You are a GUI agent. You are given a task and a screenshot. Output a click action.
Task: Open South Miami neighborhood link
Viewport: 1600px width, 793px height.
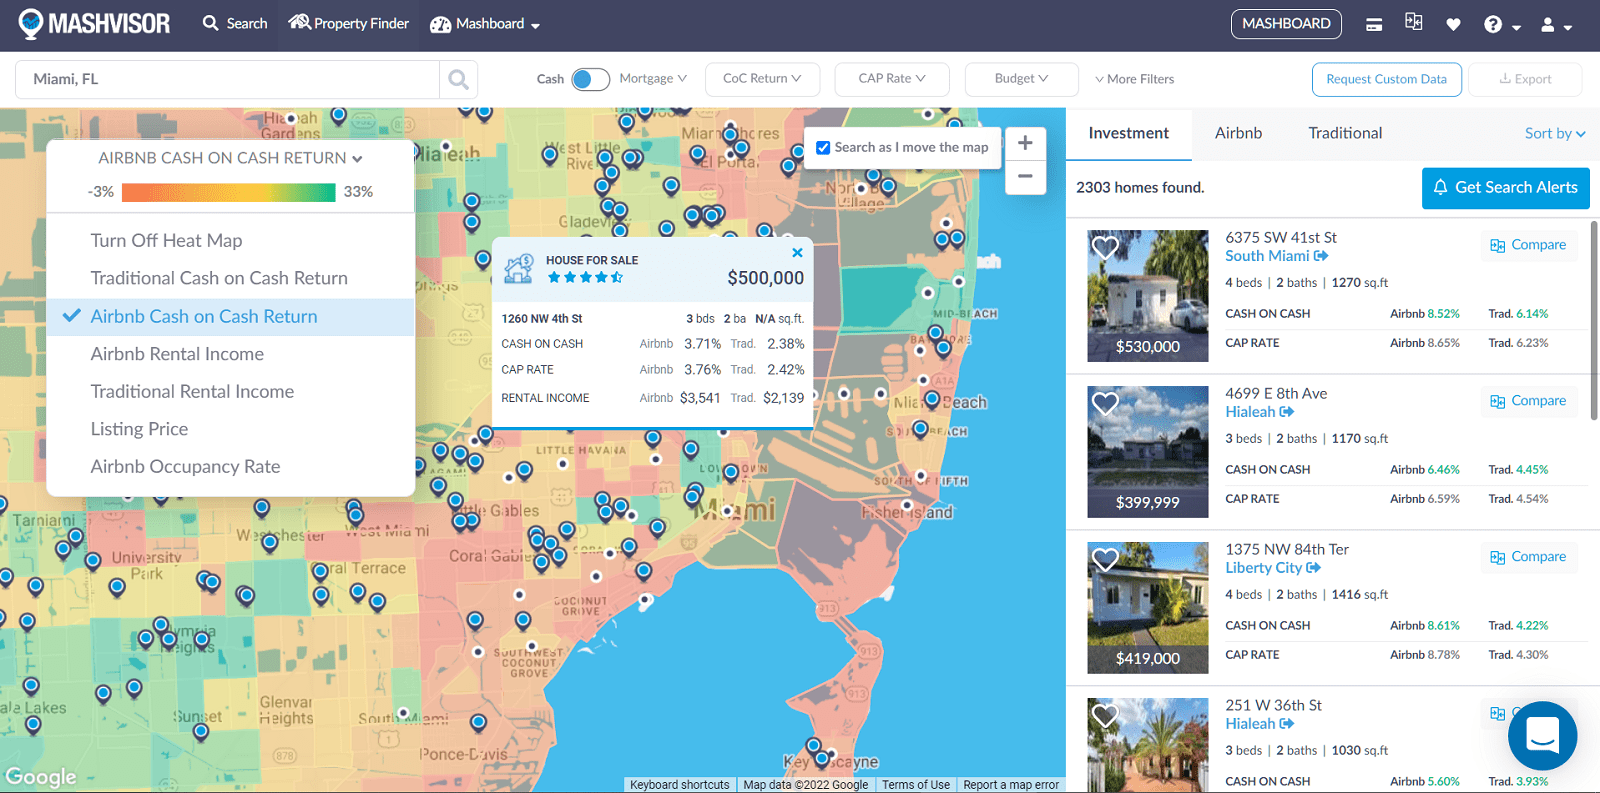1277,256
